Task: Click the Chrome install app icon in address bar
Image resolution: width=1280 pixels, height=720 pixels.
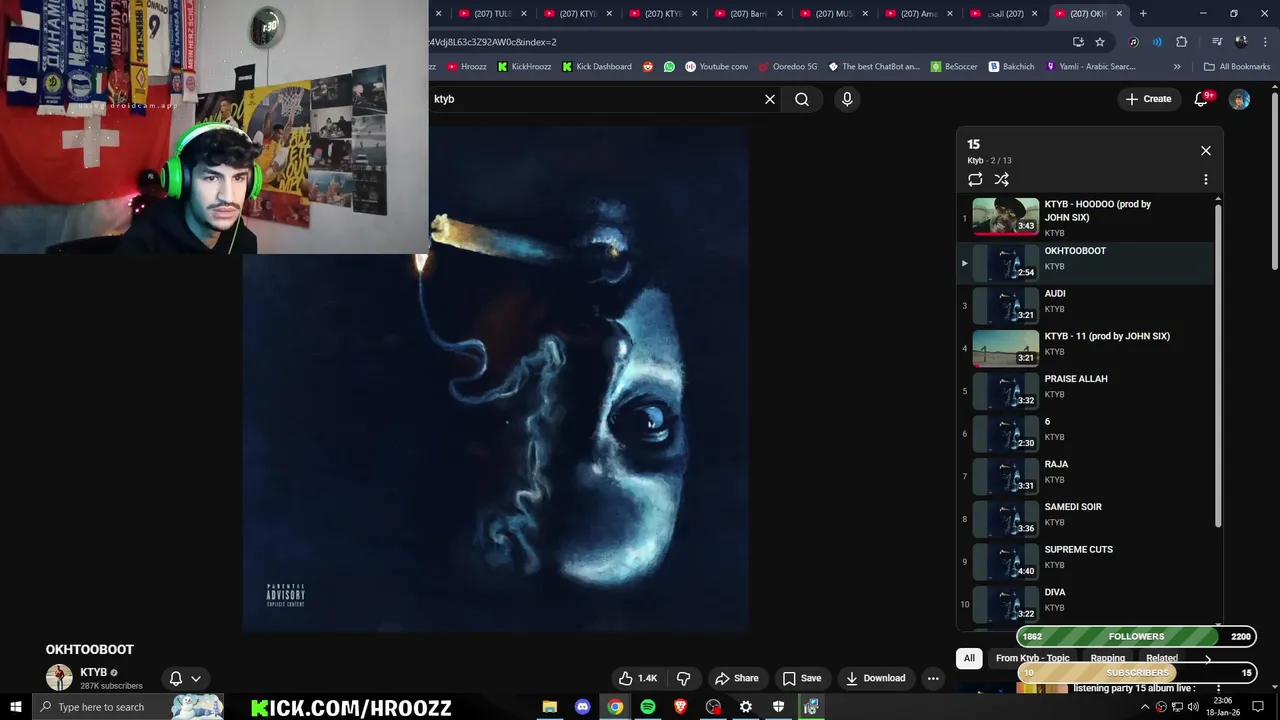Action: (x=1078, y=42)
